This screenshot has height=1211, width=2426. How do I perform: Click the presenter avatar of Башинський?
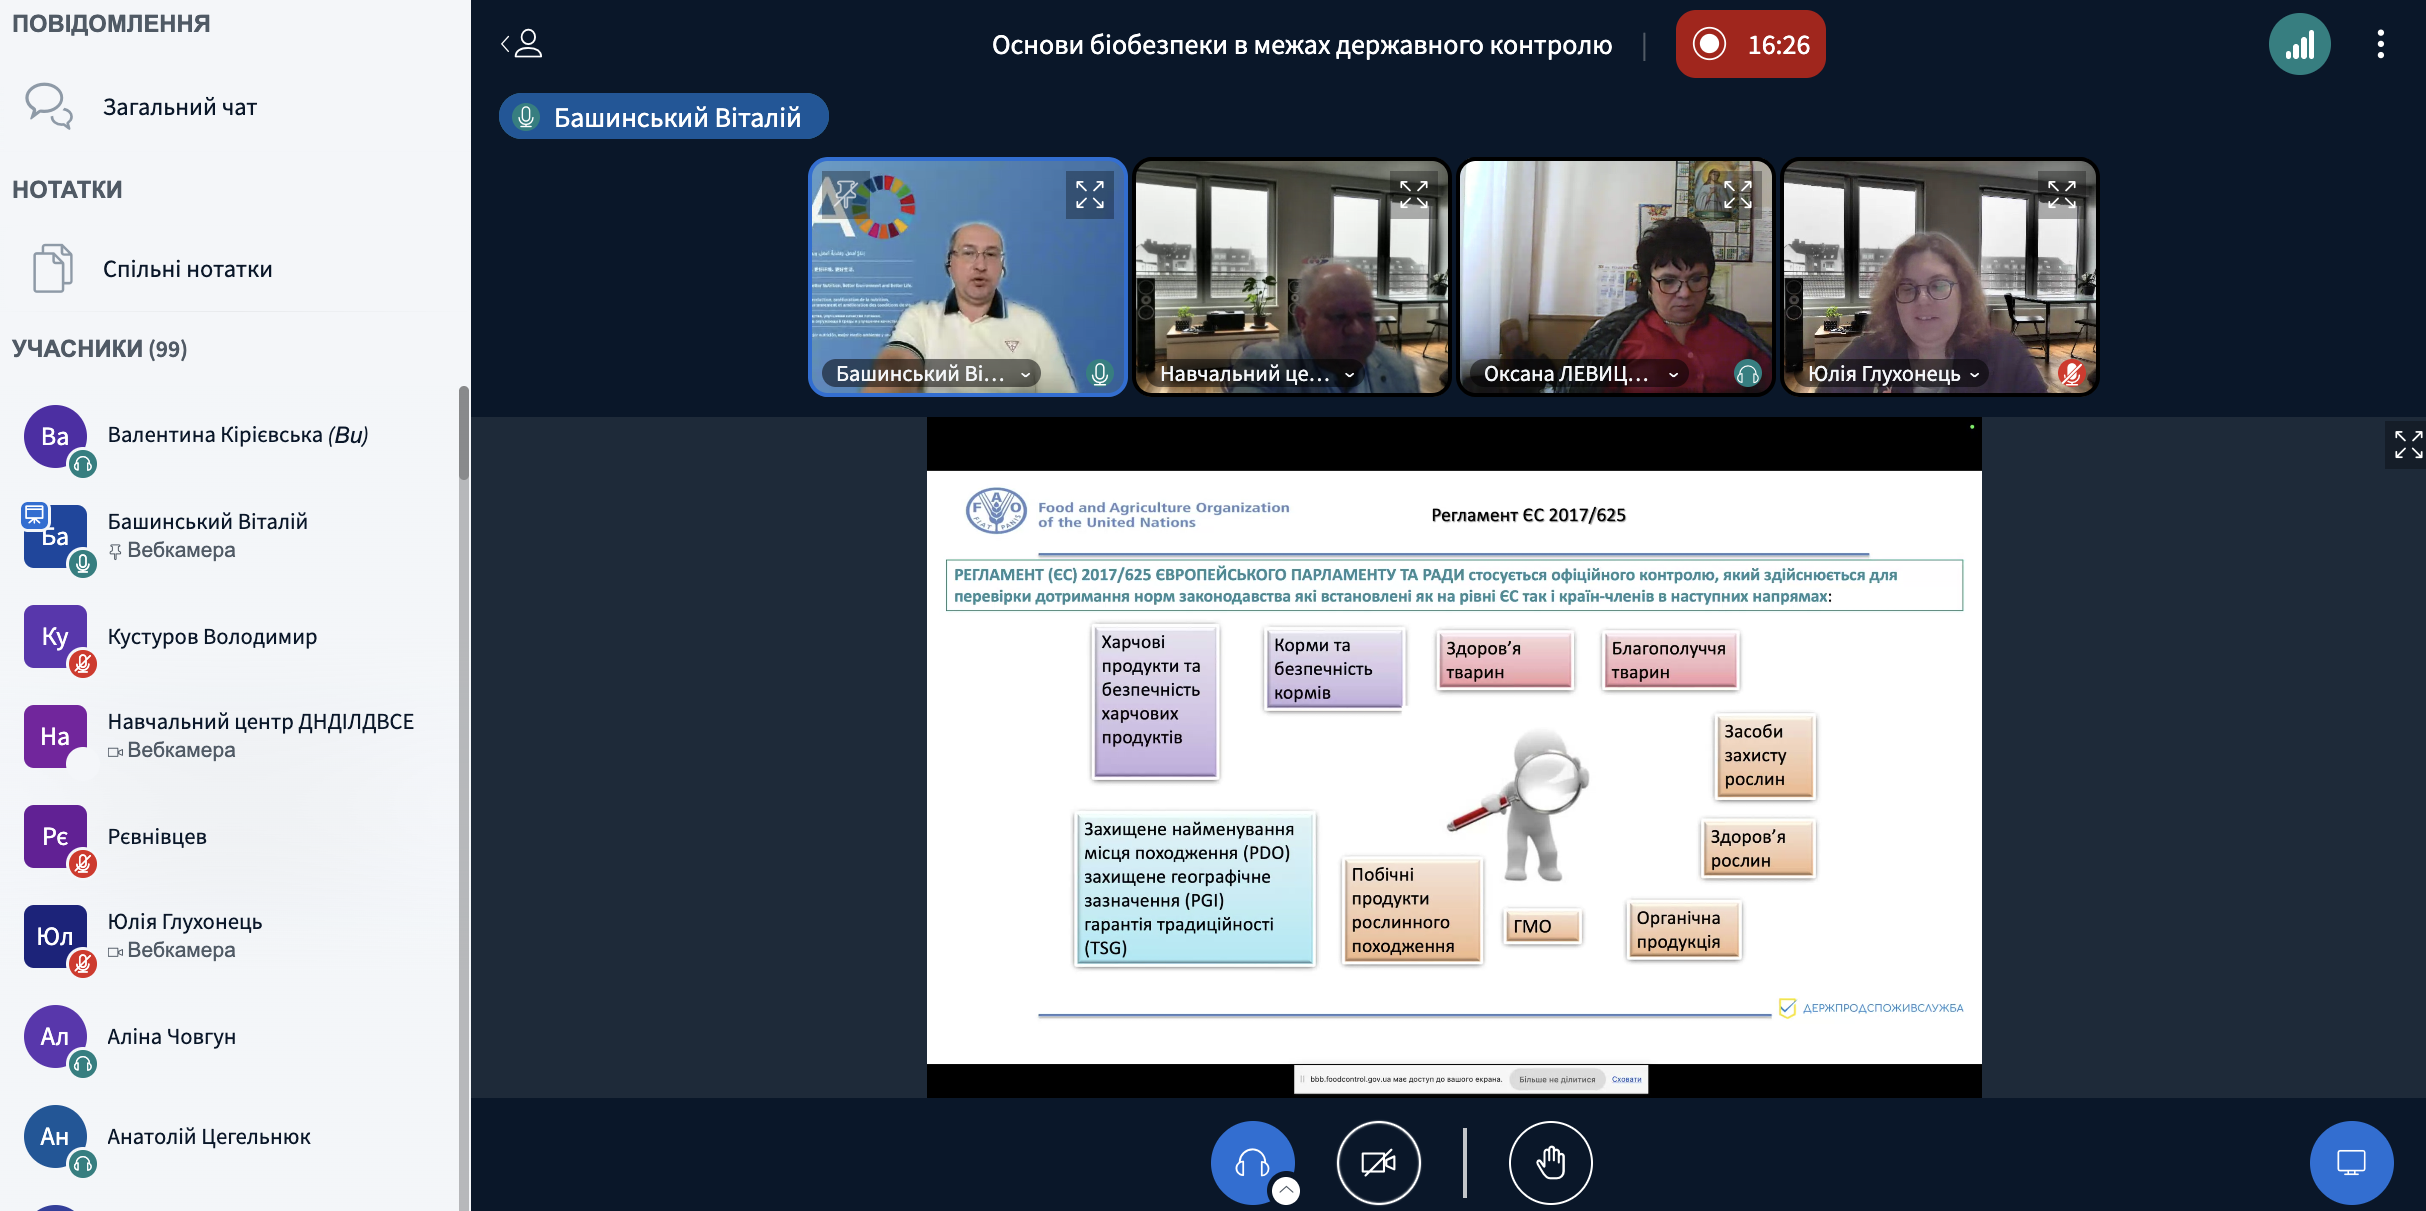55,536
